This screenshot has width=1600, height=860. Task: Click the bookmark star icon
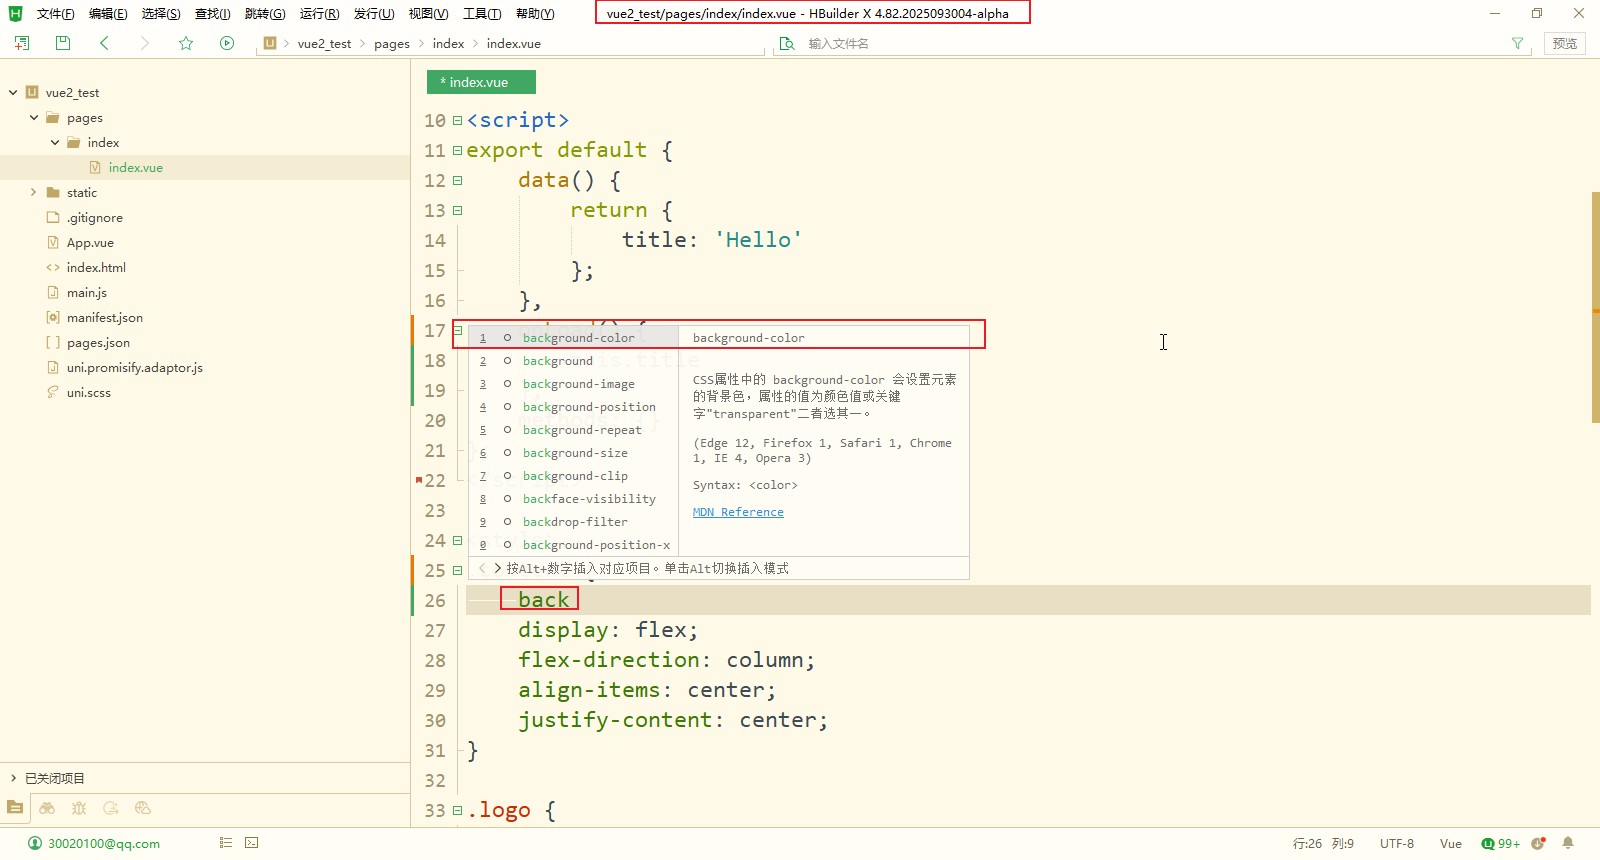coord(186,43)
